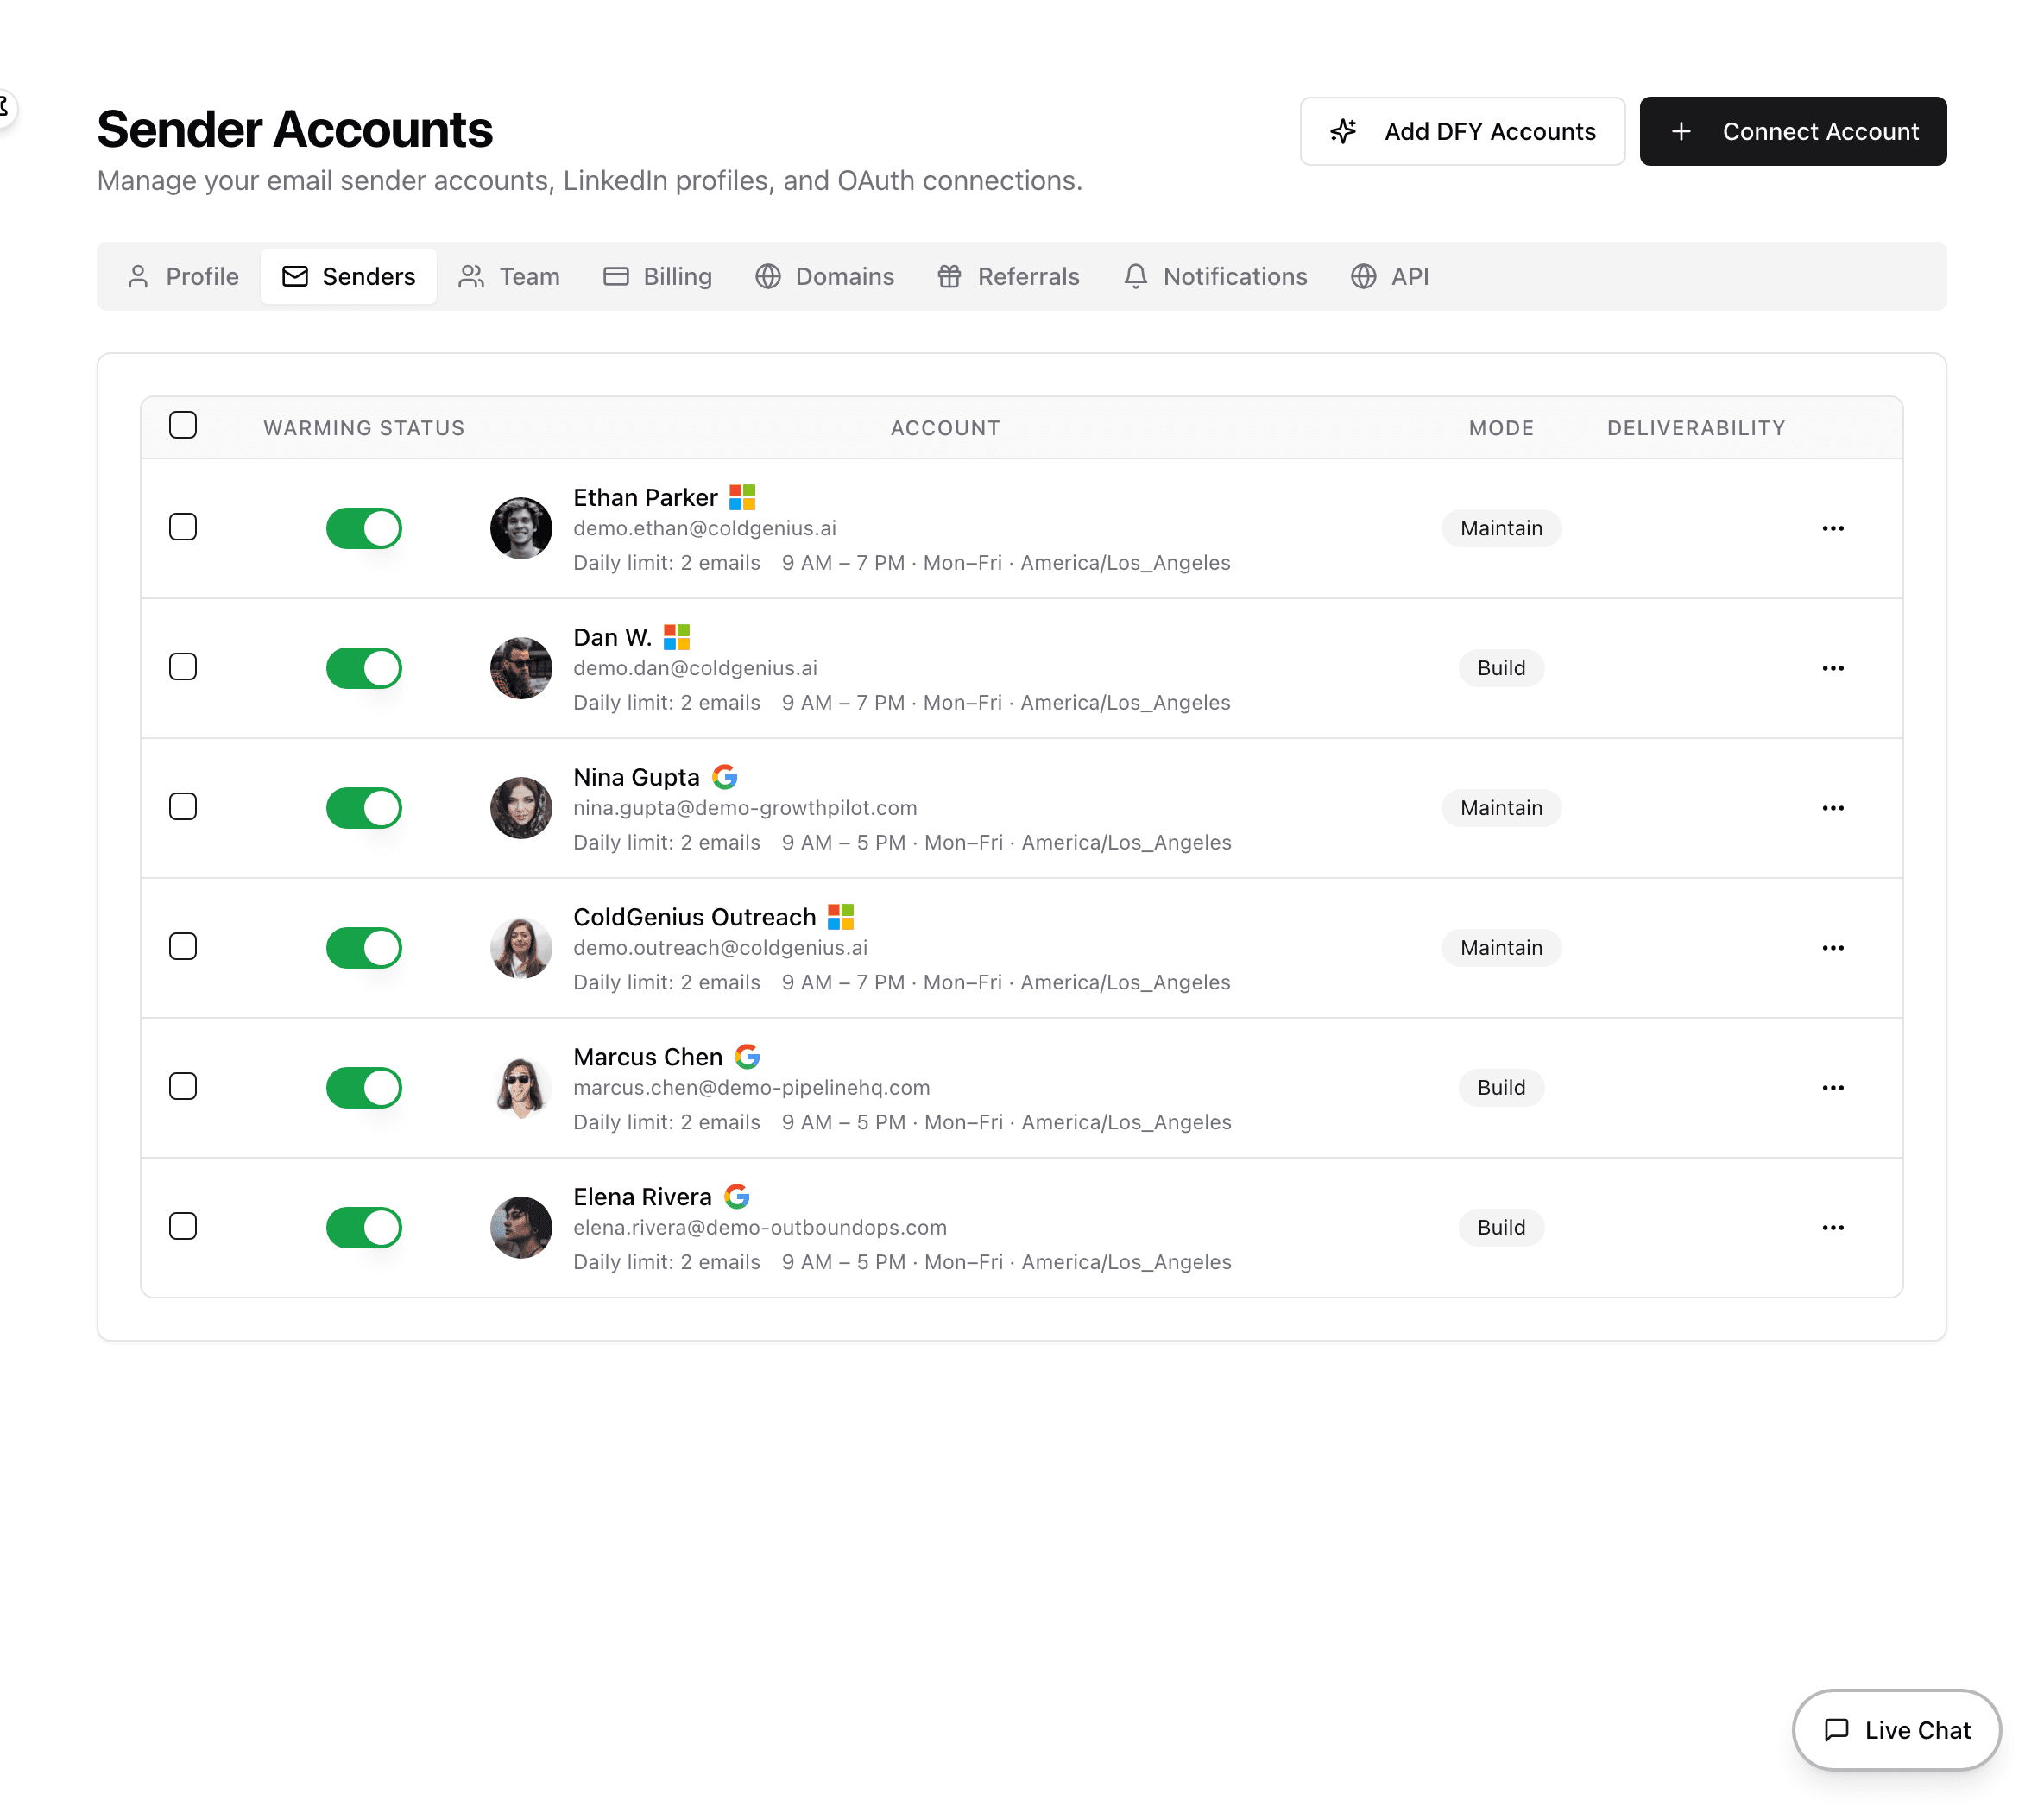Click Dan W.'s avatar photo
This screenshot has width=2044, height=1813.
tap(521, 668)
